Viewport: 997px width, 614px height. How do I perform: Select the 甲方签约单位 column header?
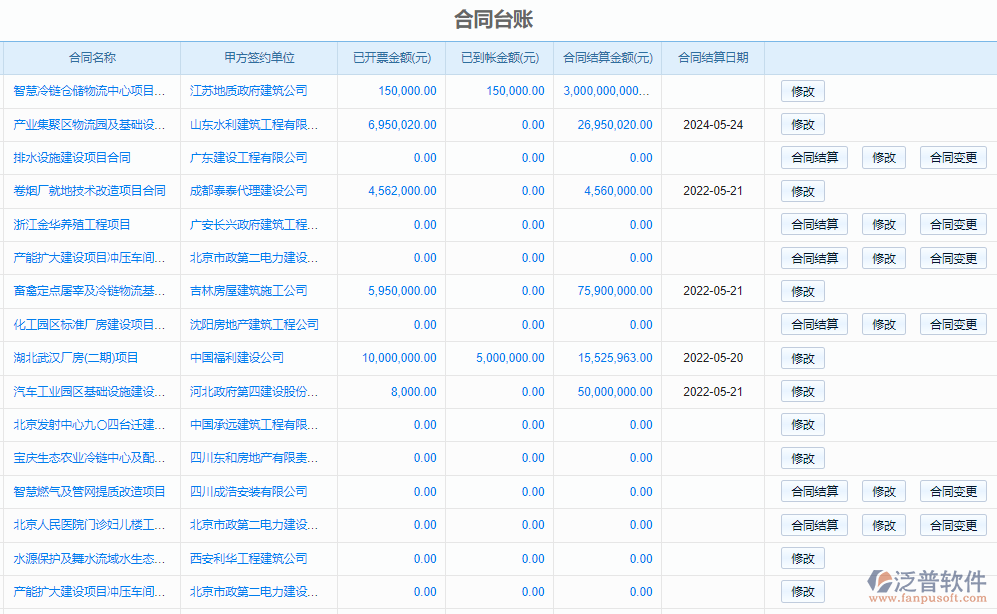(x=259, y=58)
